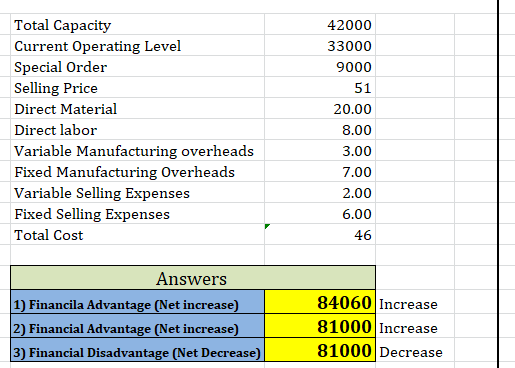Image resolution: width=515 pixels, height=368 pixels.
Task: Select '2) Financial Advantage (Net increase)' cell
Action: coord(137,326)
